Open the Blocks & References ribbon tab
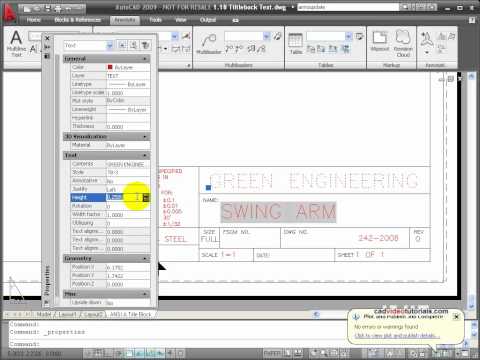Image resolution: width=480 pixels, height=360 pixels. (x=77, y=20)
